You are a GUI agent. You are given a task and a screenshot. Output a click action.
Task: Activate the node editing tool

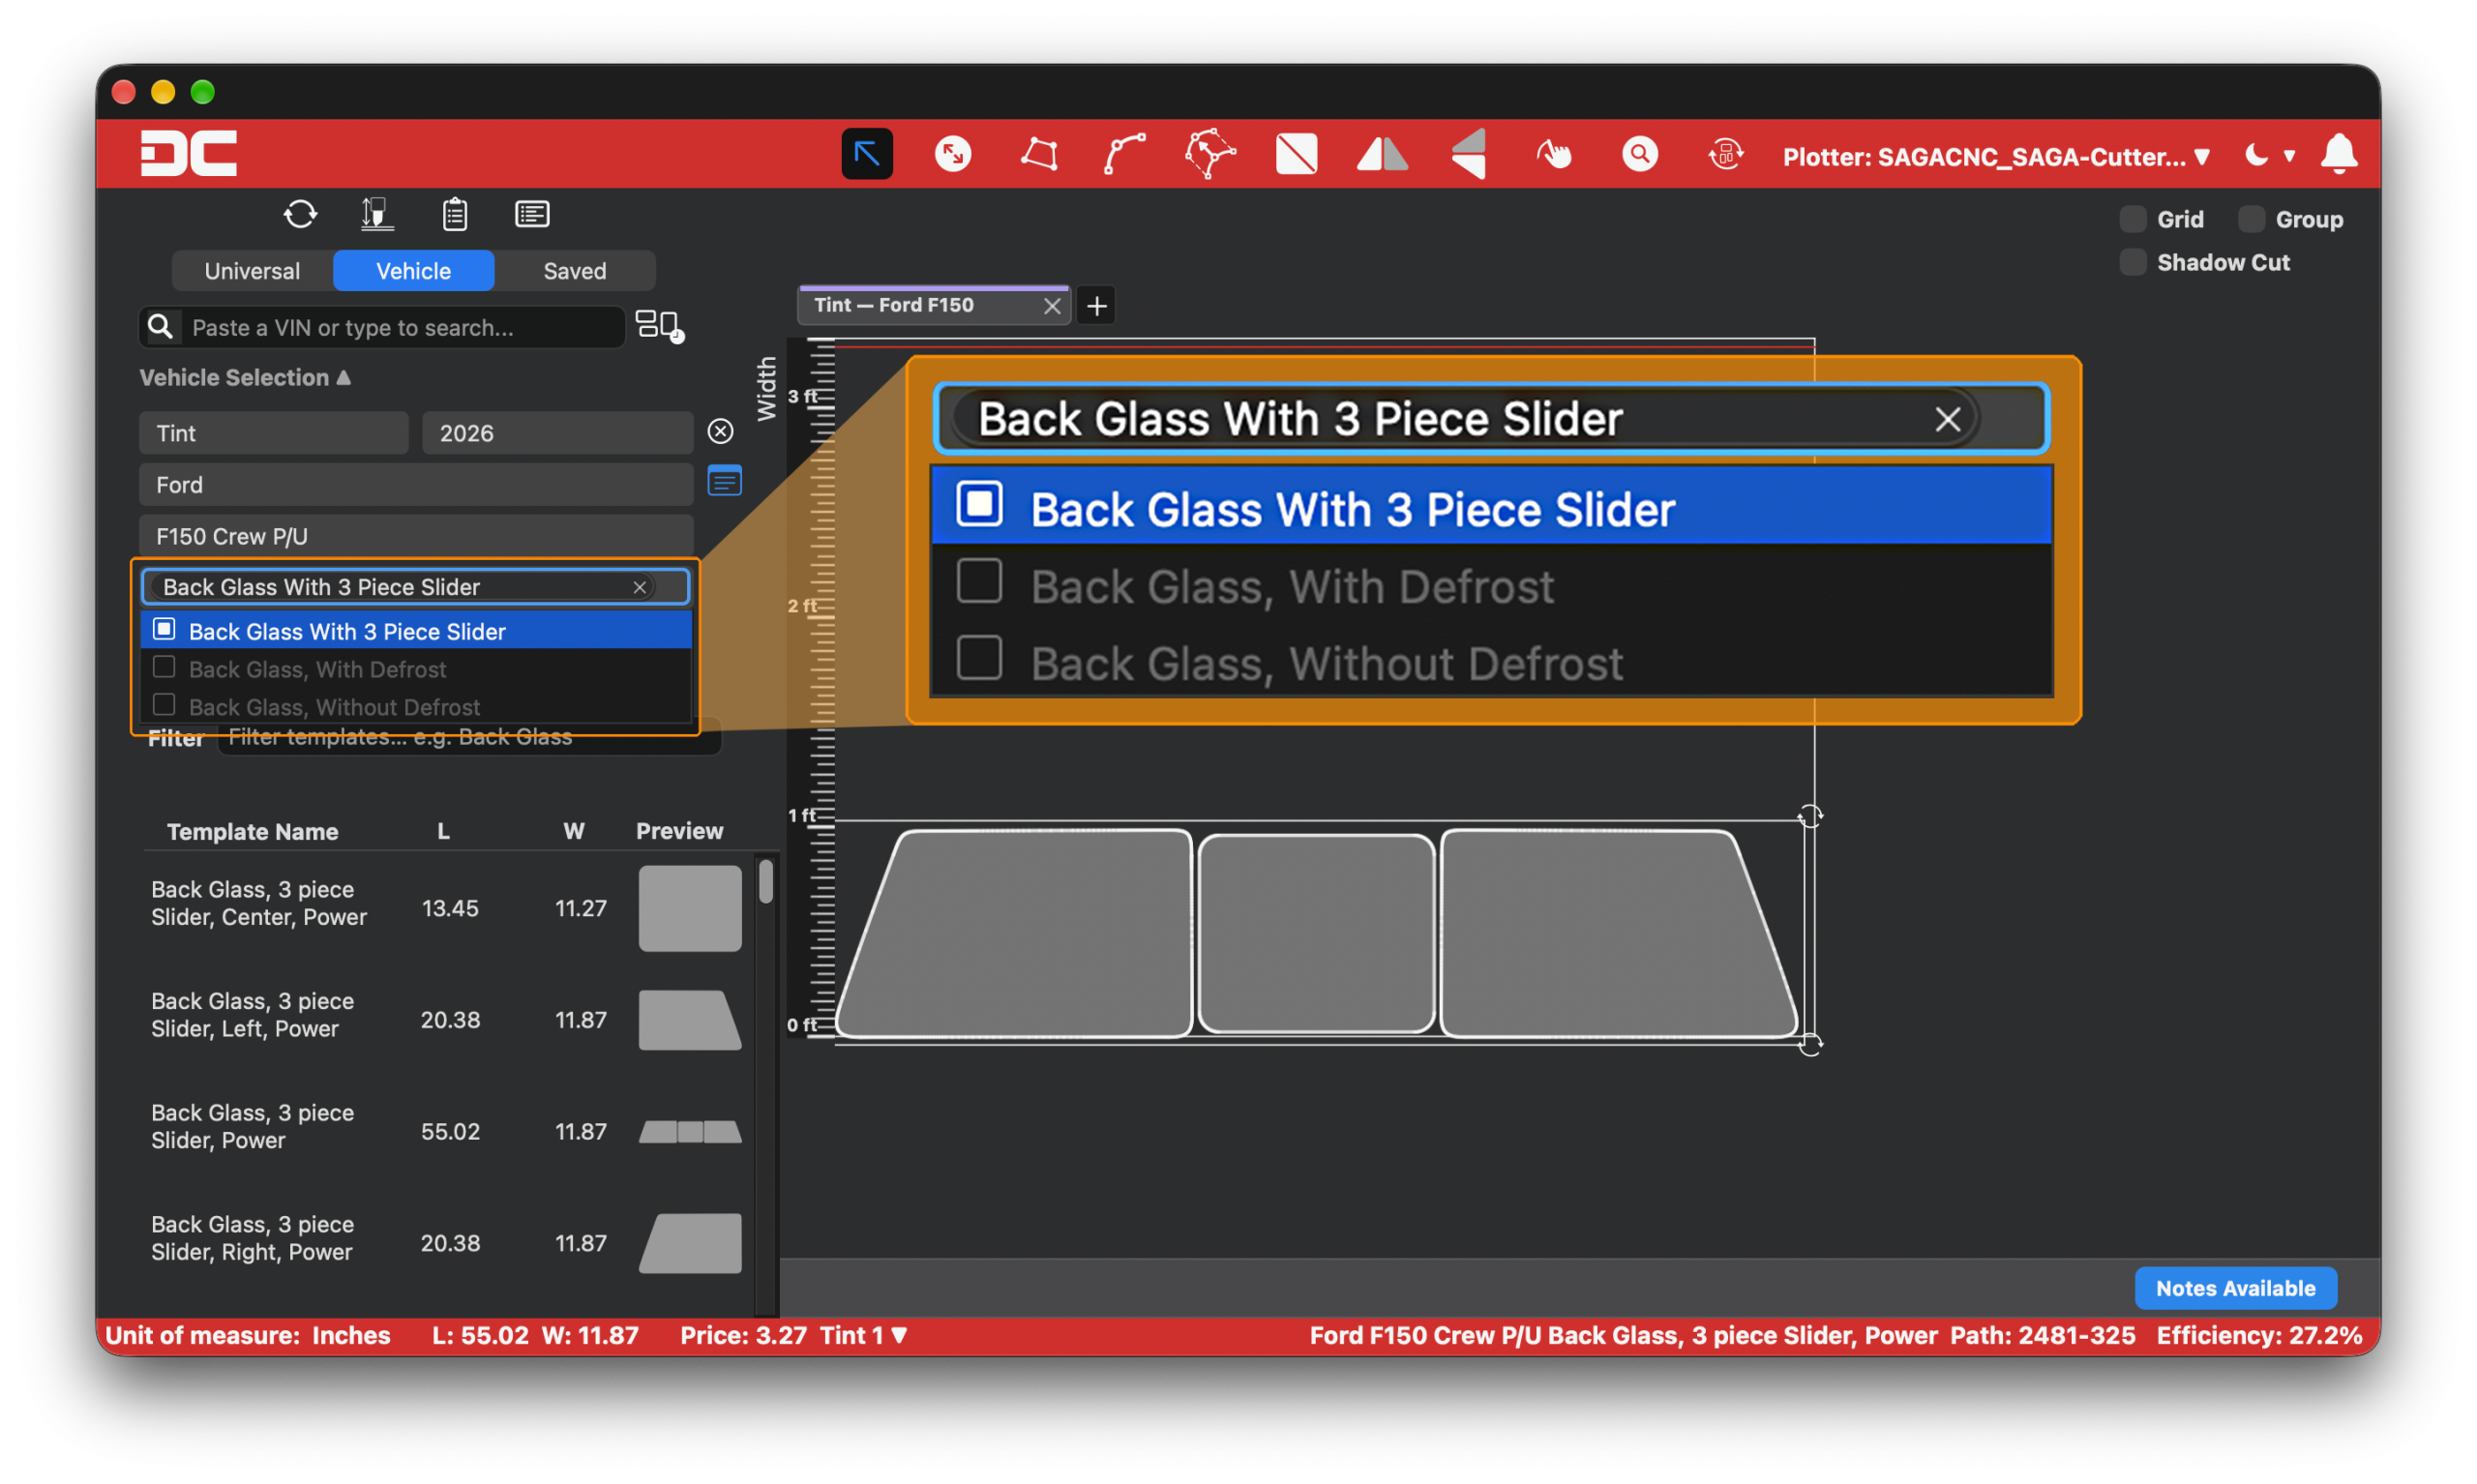coord(1210,154)
